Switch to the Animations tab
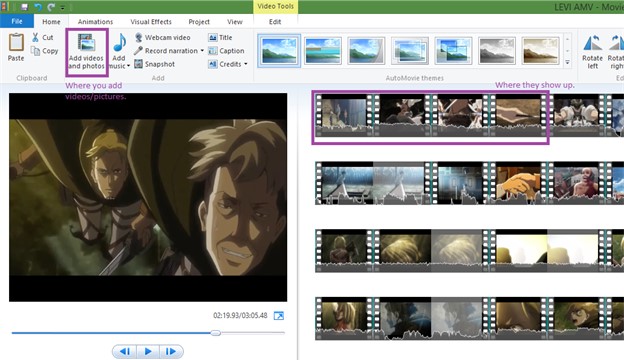 pos(96,22)
